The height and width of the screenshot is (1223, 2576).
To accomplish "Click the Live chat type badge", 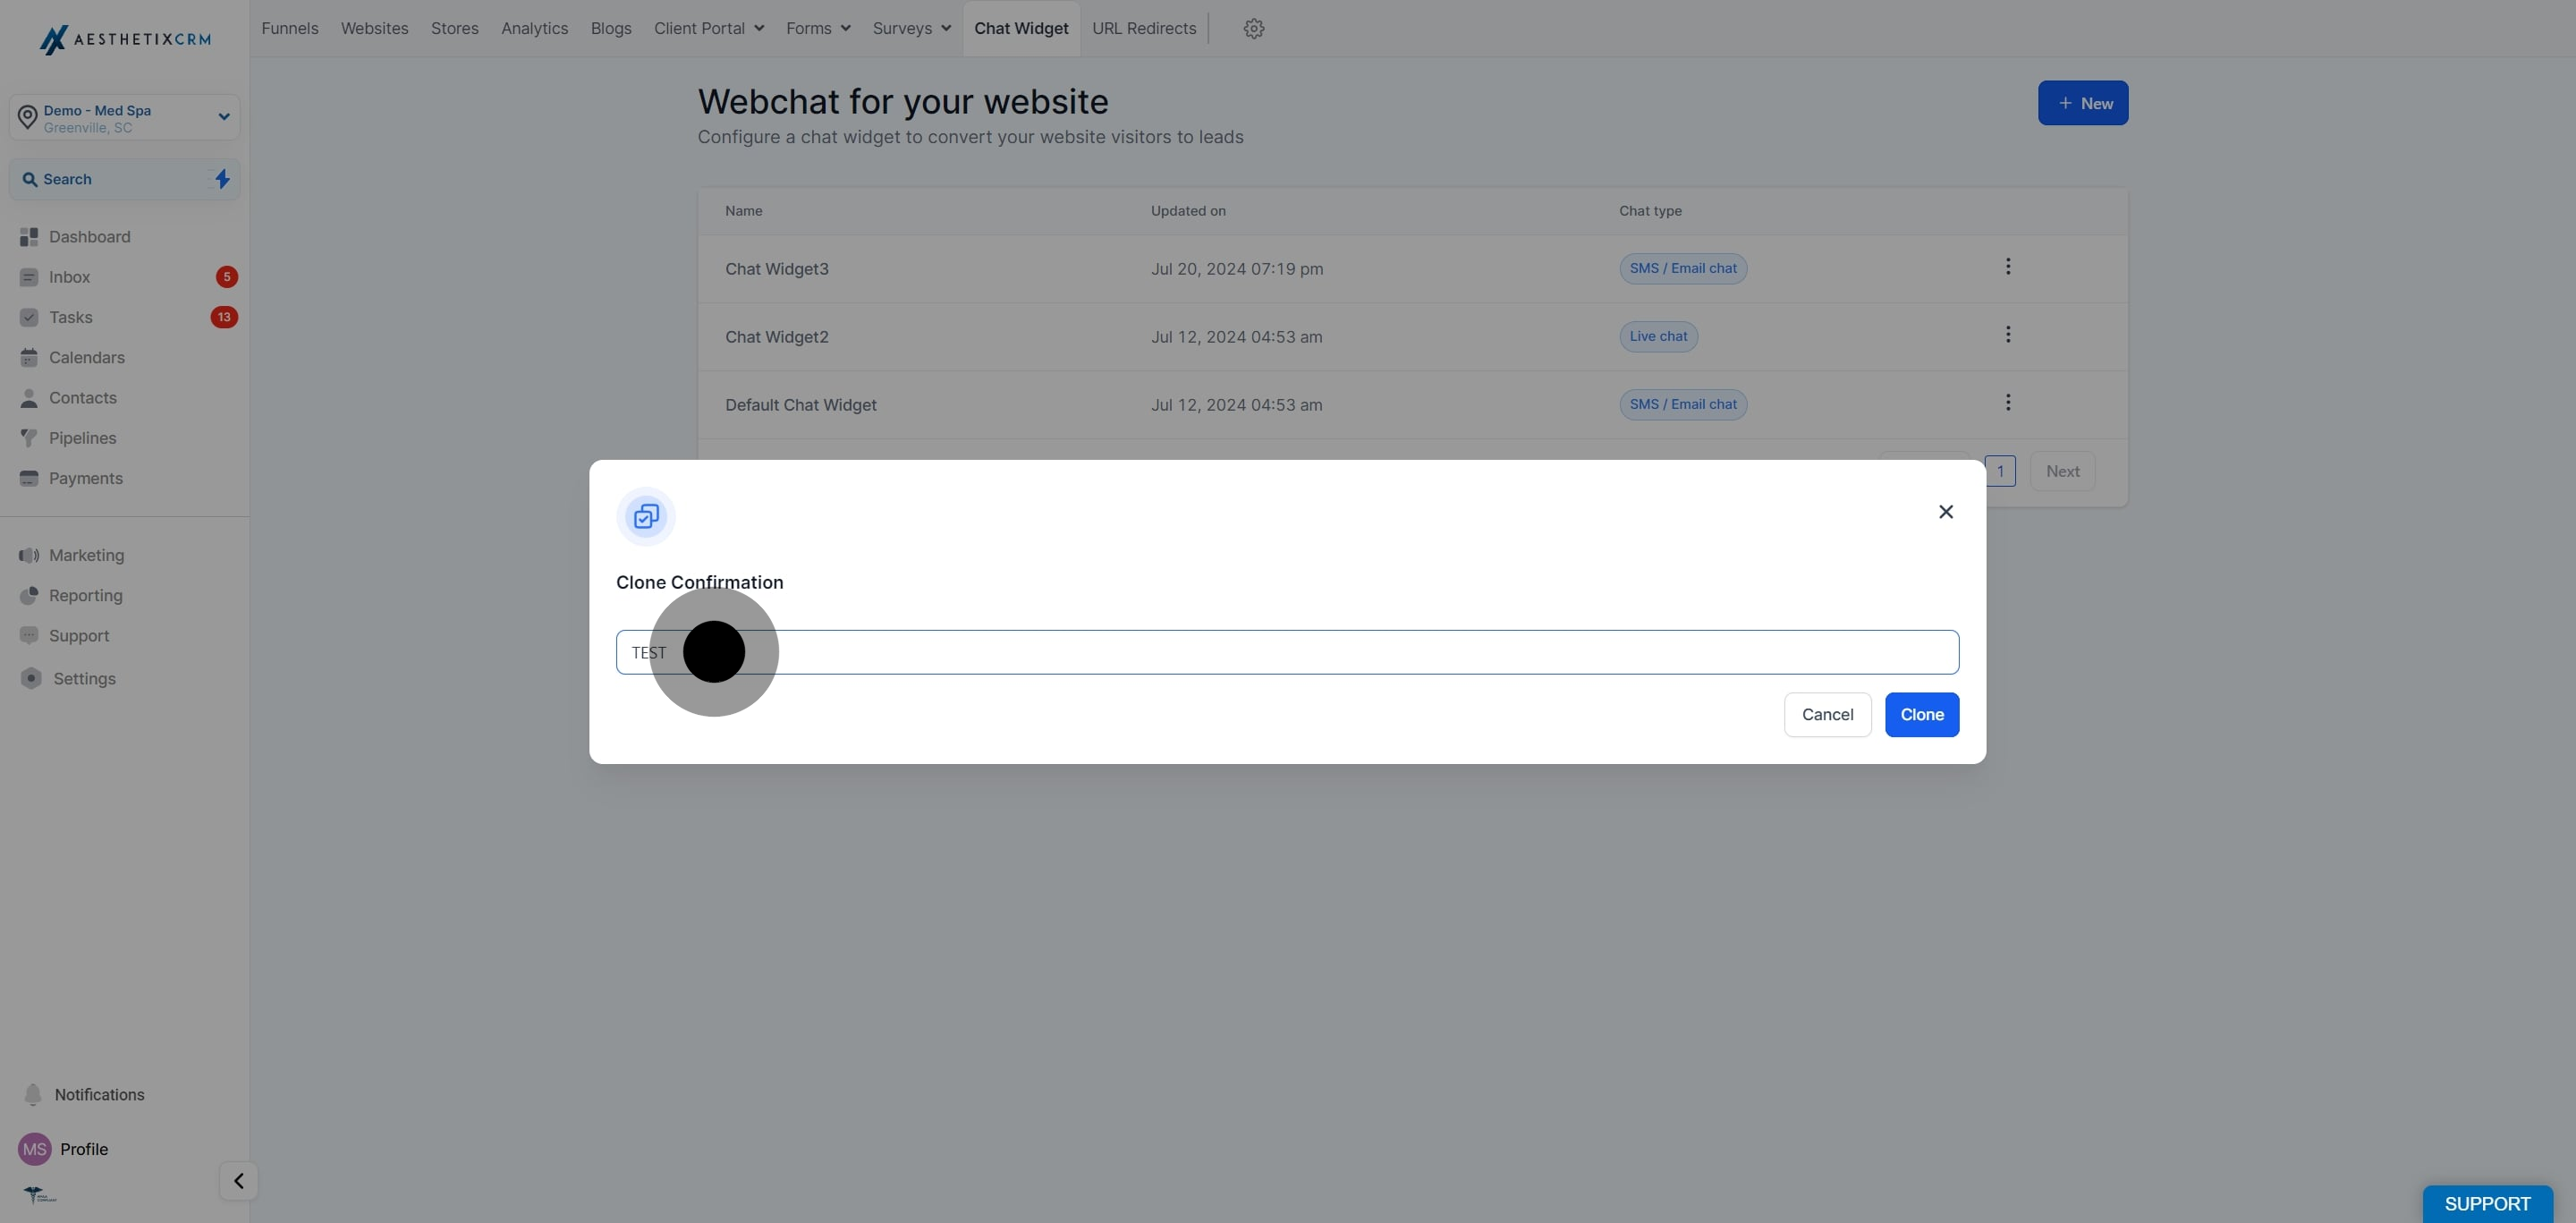I will 1658,337.
